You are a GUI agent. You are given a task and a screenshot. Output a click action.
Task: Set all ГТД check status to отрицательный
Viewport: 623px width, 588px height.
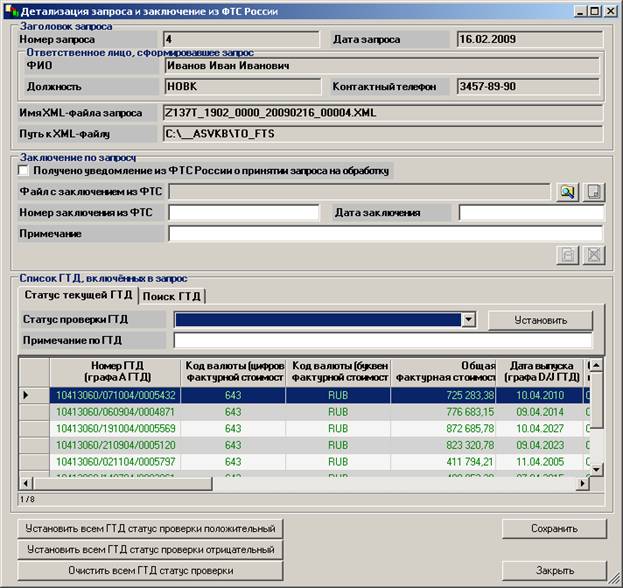point(150,549)
